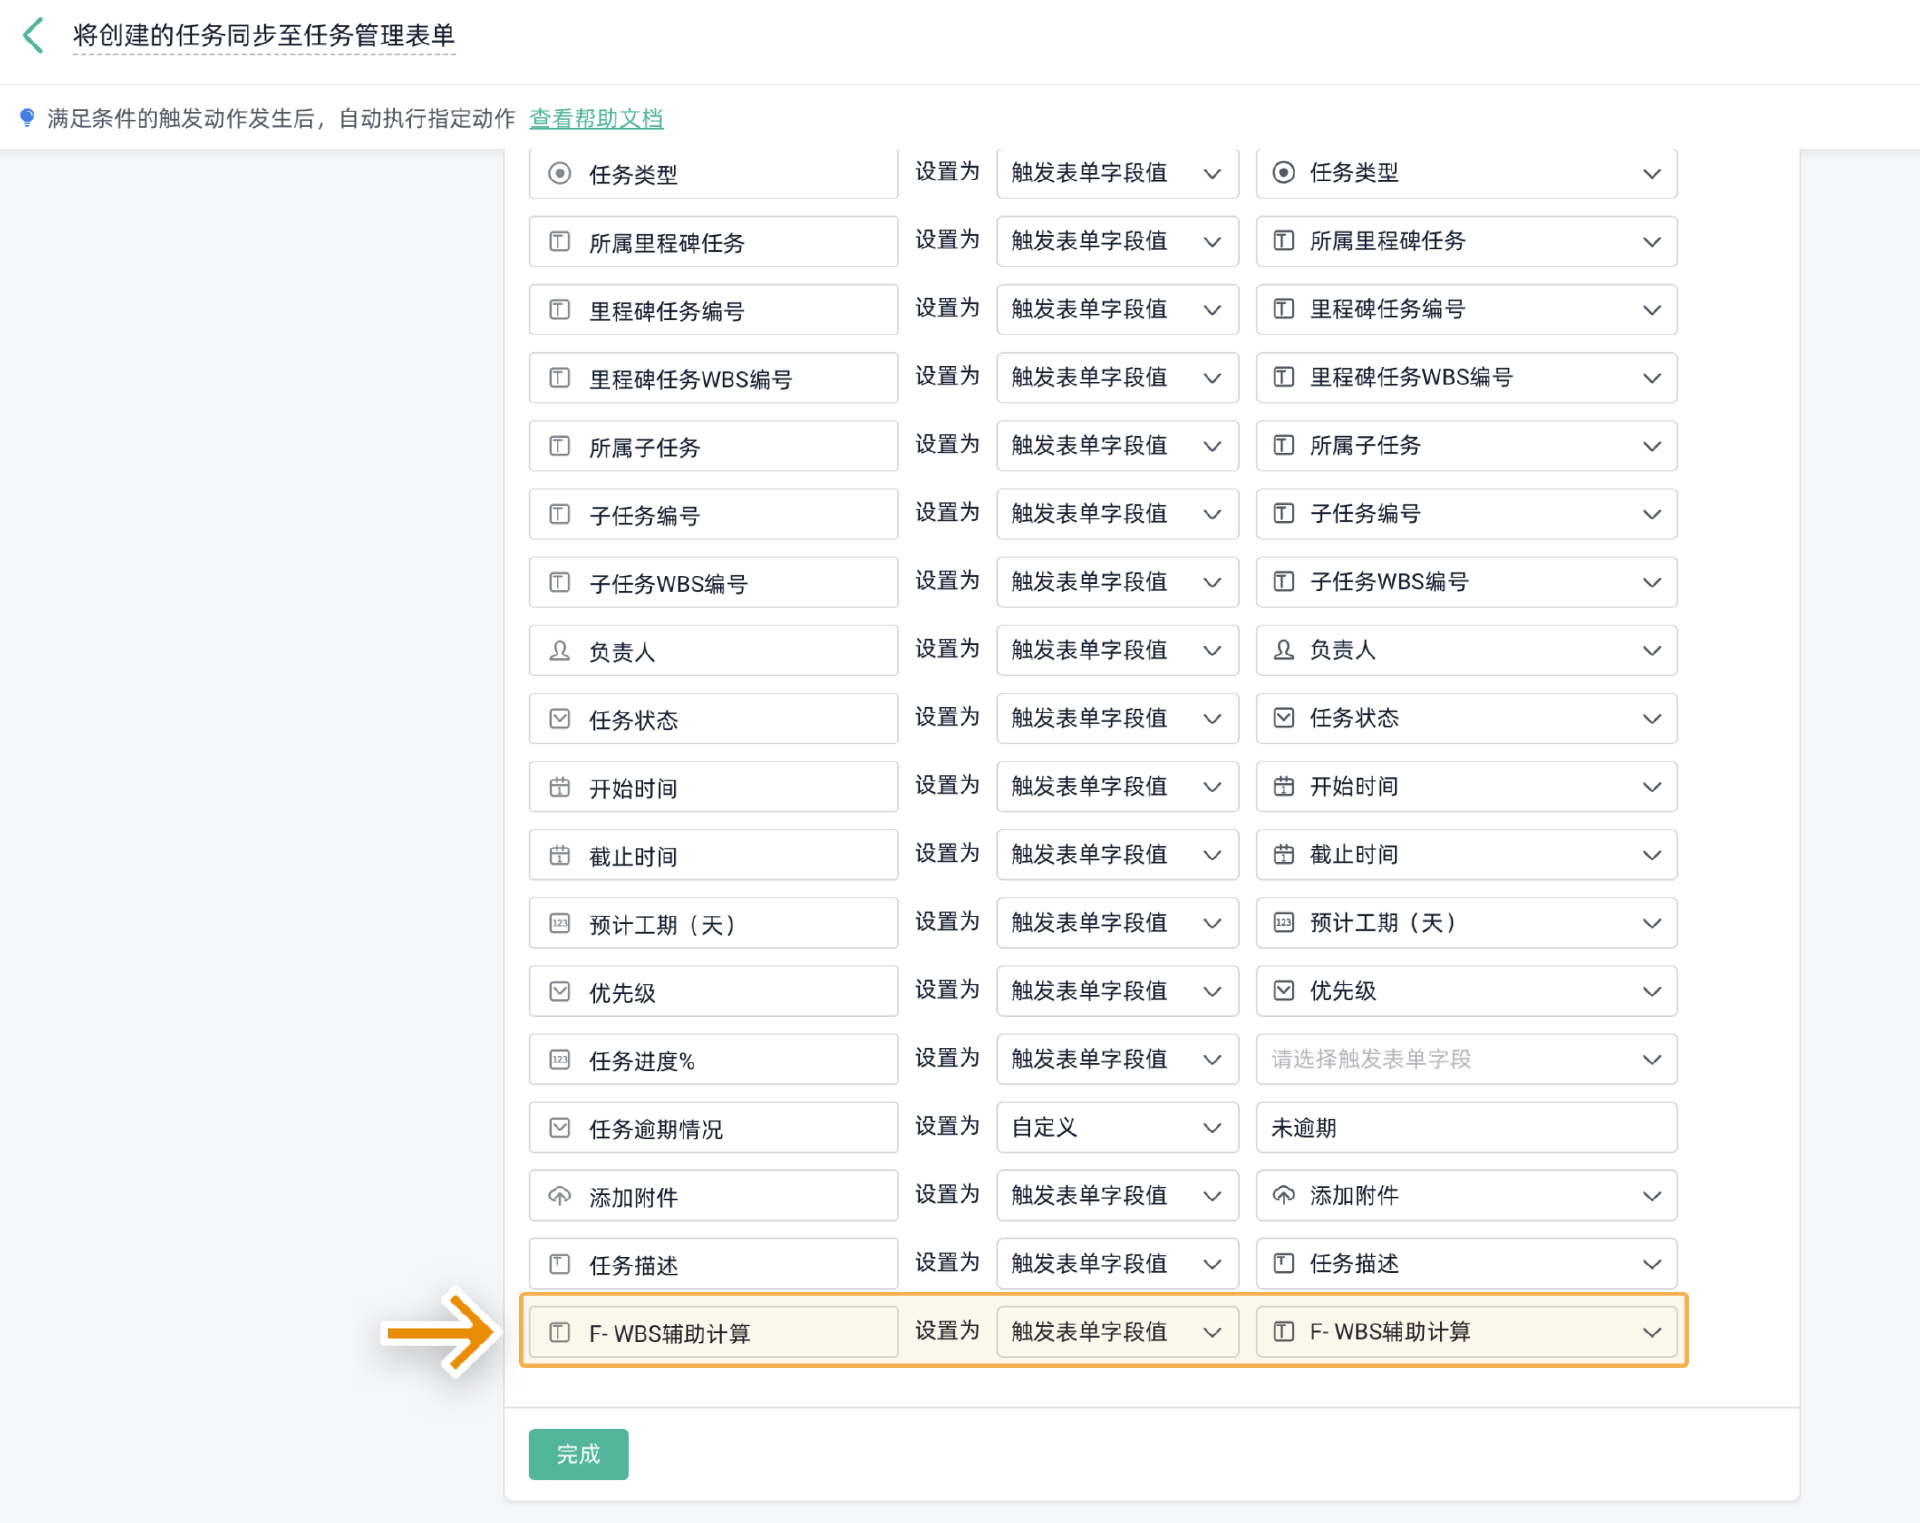Image resolution: width=1920 pixels, height=1523 pixels.
Task: Open the 查看帮助文档 link
Action: 596,118
